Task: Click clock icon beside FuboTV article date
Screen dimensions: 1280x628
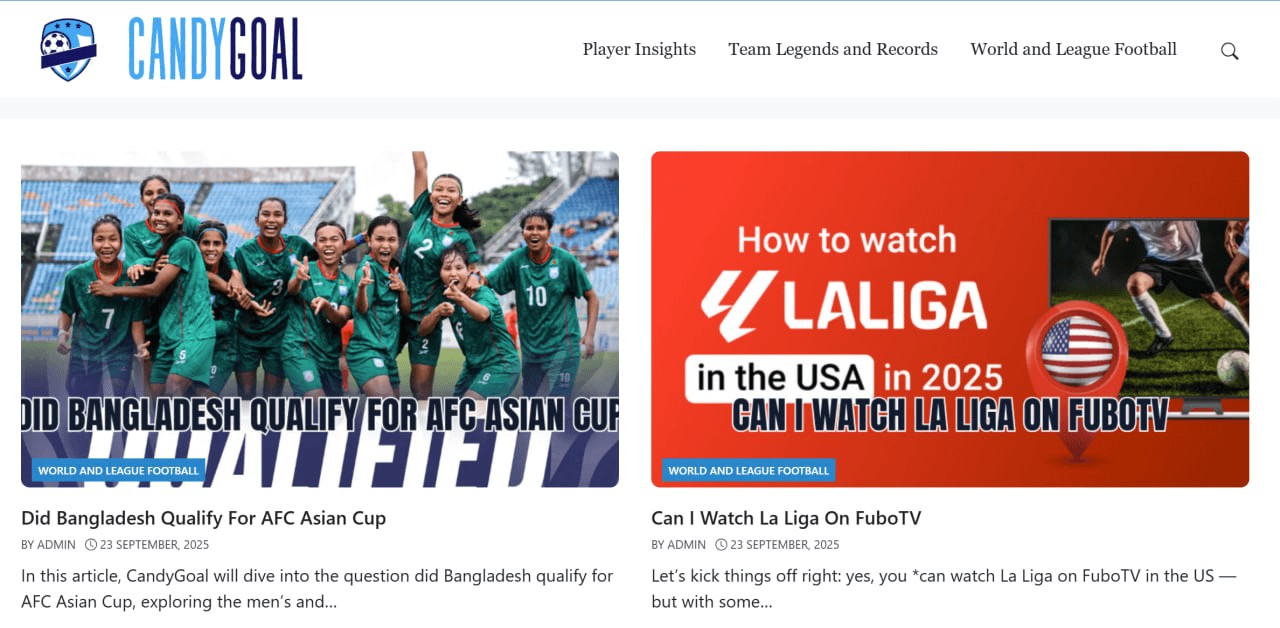Action: [721, 545]
